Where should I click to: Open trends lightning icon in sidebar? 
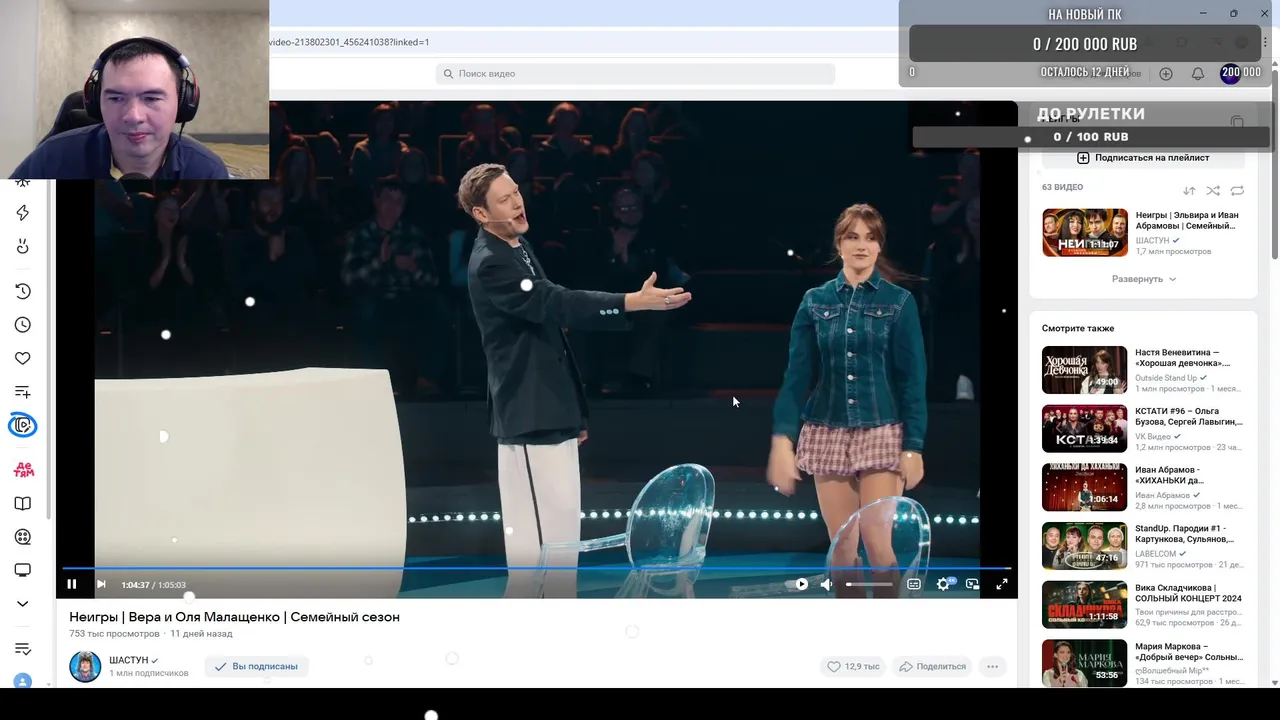(x=23, y=213)
